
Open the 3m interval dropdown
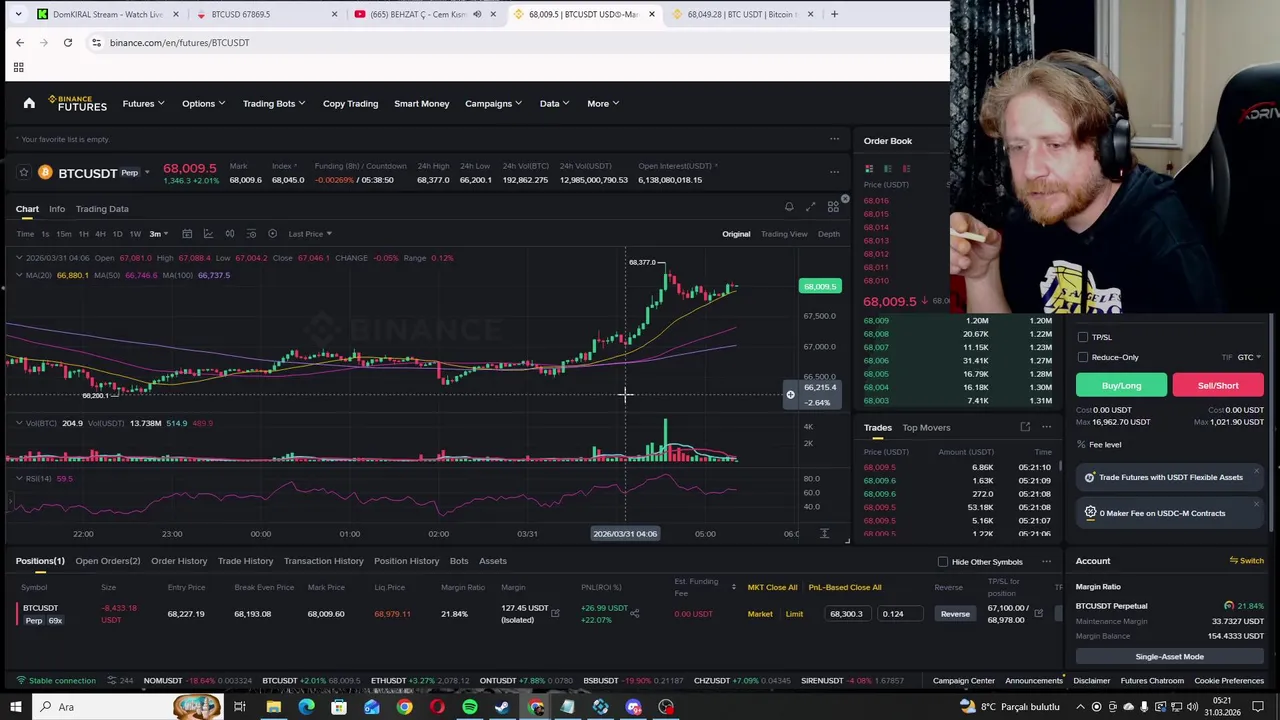point(159,234)
